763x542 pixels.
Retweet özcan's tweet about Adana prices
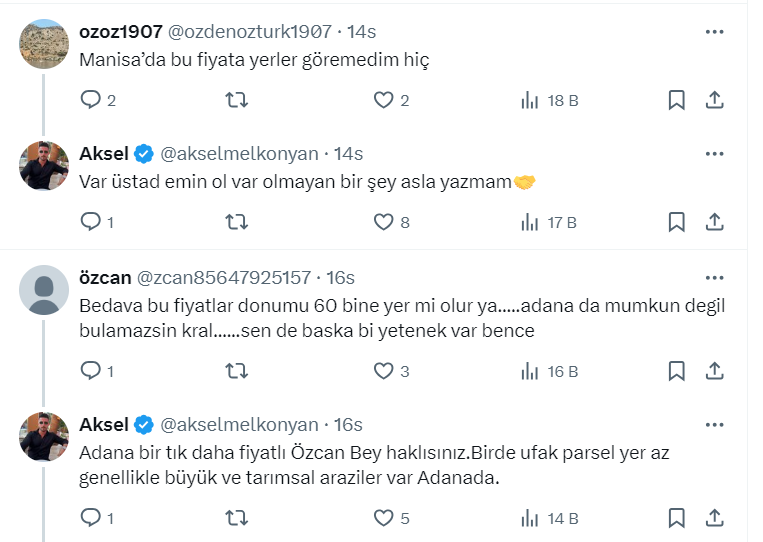click(237, 371)
